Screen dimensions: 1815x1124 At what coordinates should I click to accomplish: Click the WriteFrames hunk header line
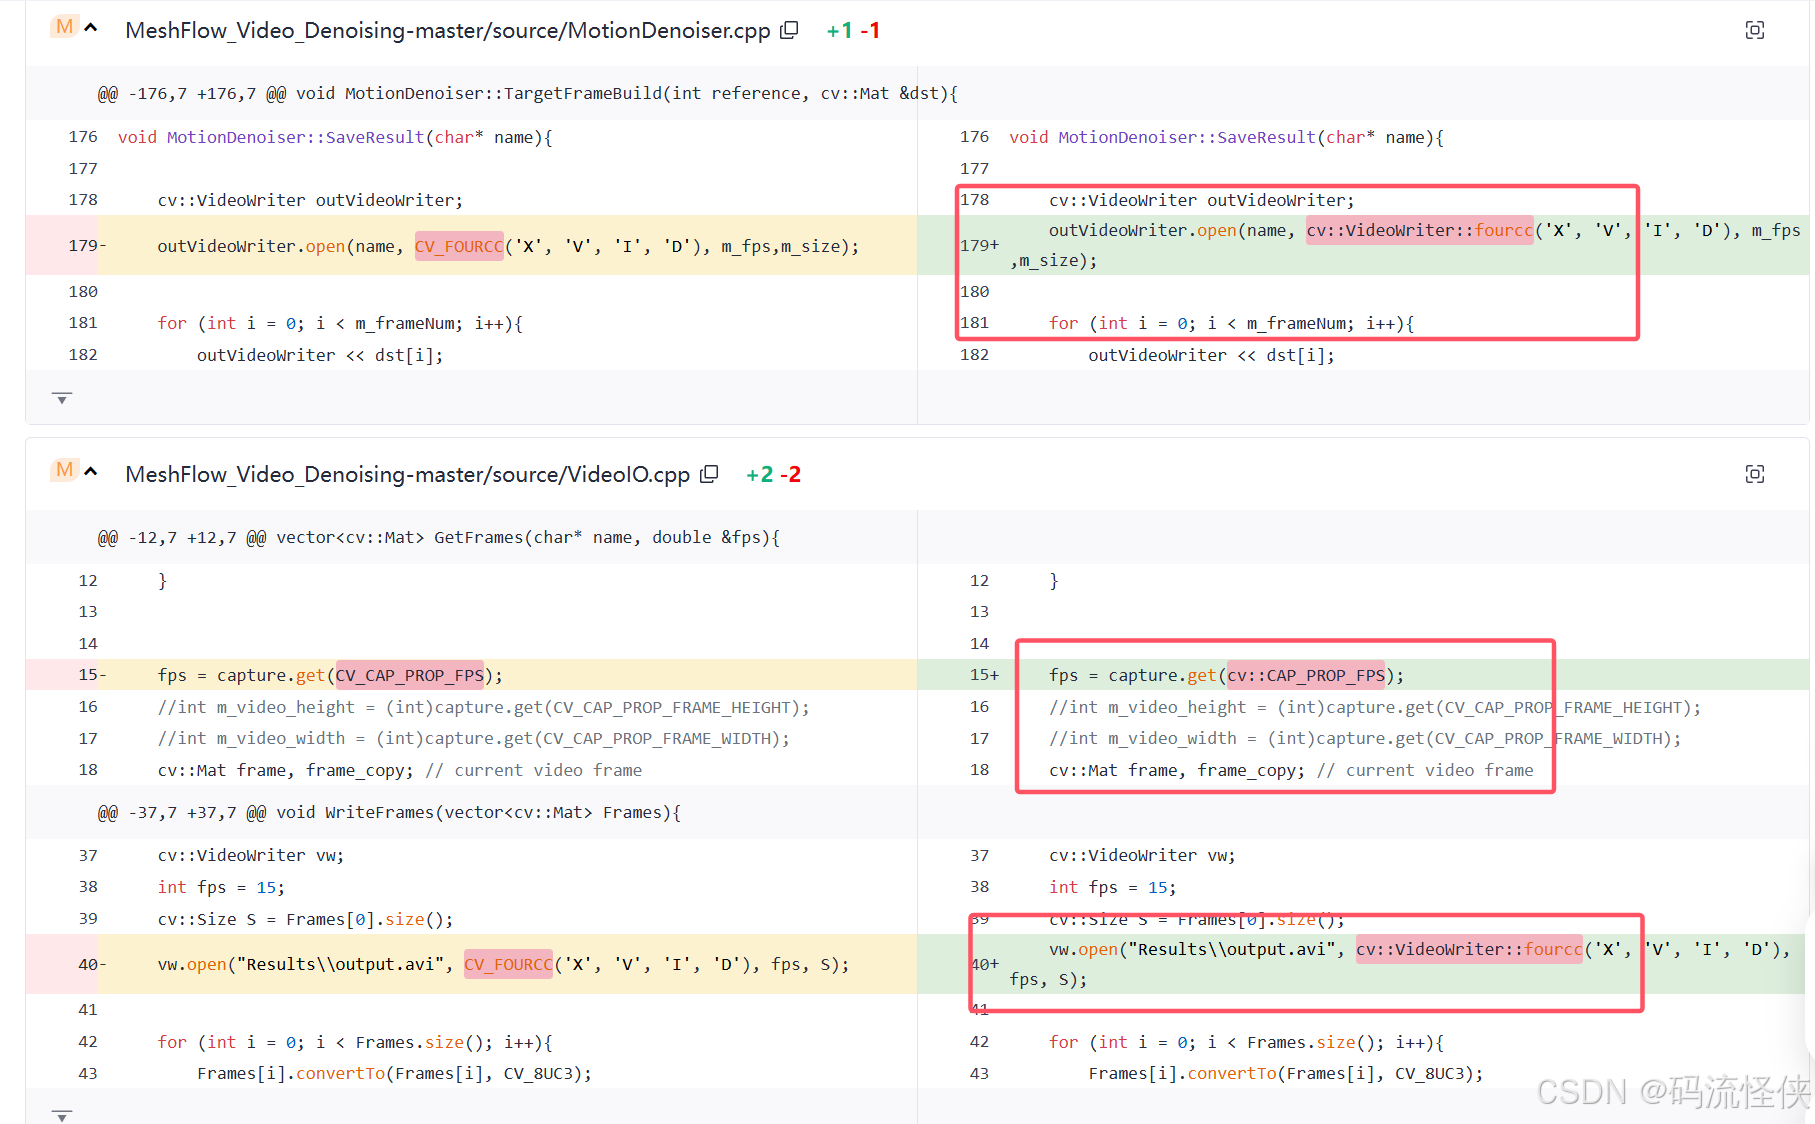click(389, 812)
